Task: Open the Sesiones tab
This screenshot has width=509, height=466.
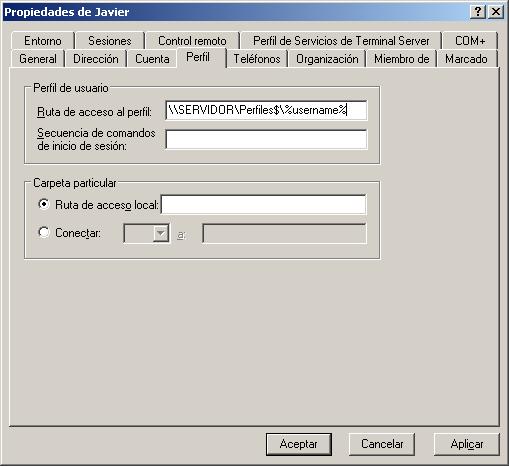Action: (x=110, y=41)
